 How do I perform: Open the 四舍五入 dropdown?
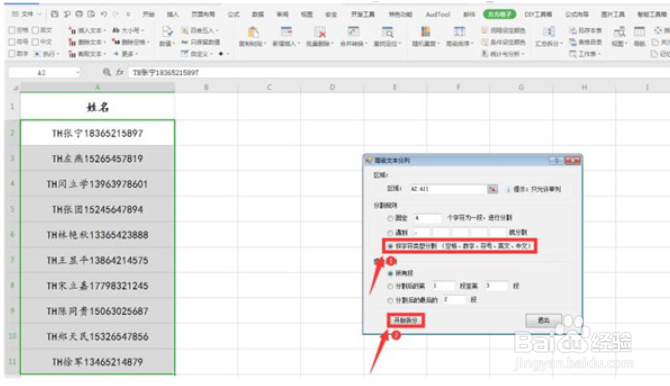click(200, 30)
